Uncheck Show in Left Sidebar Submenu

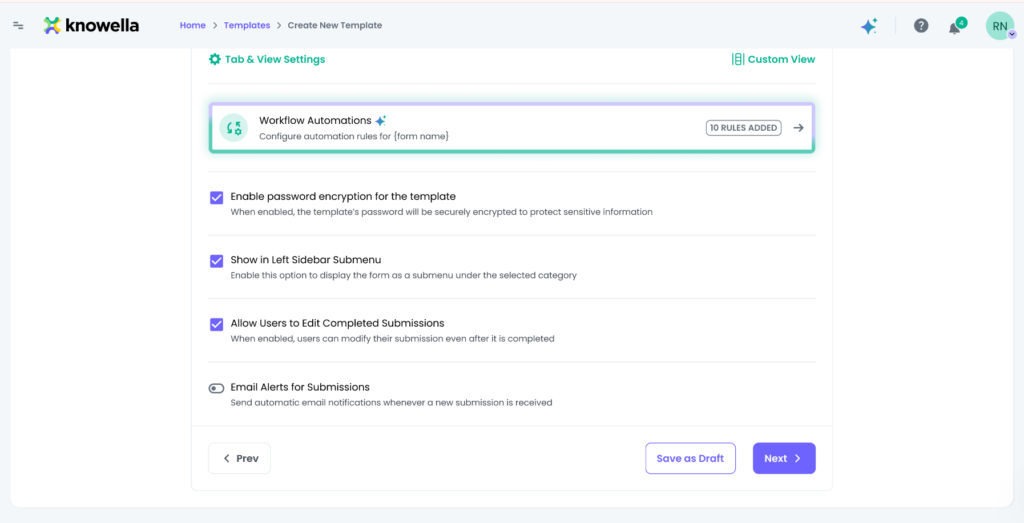(216, 261)
